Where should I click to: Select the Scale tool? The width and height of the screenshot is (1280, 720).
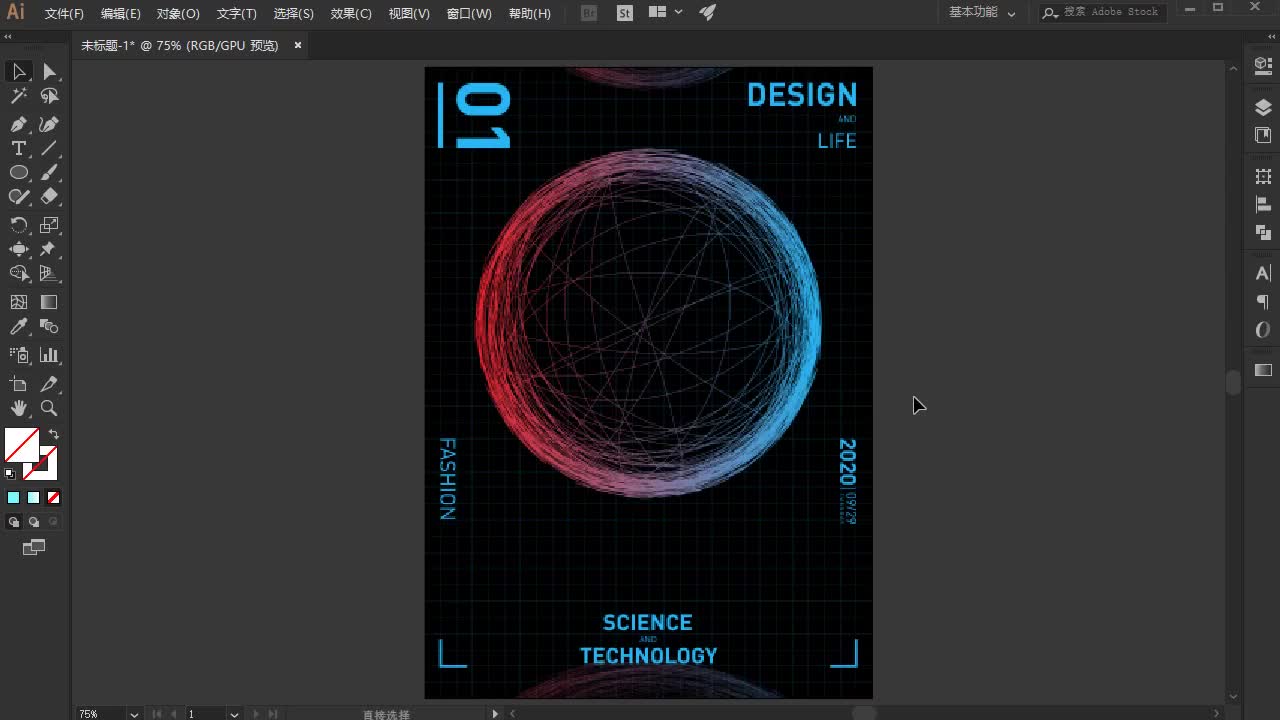(49, 225)
